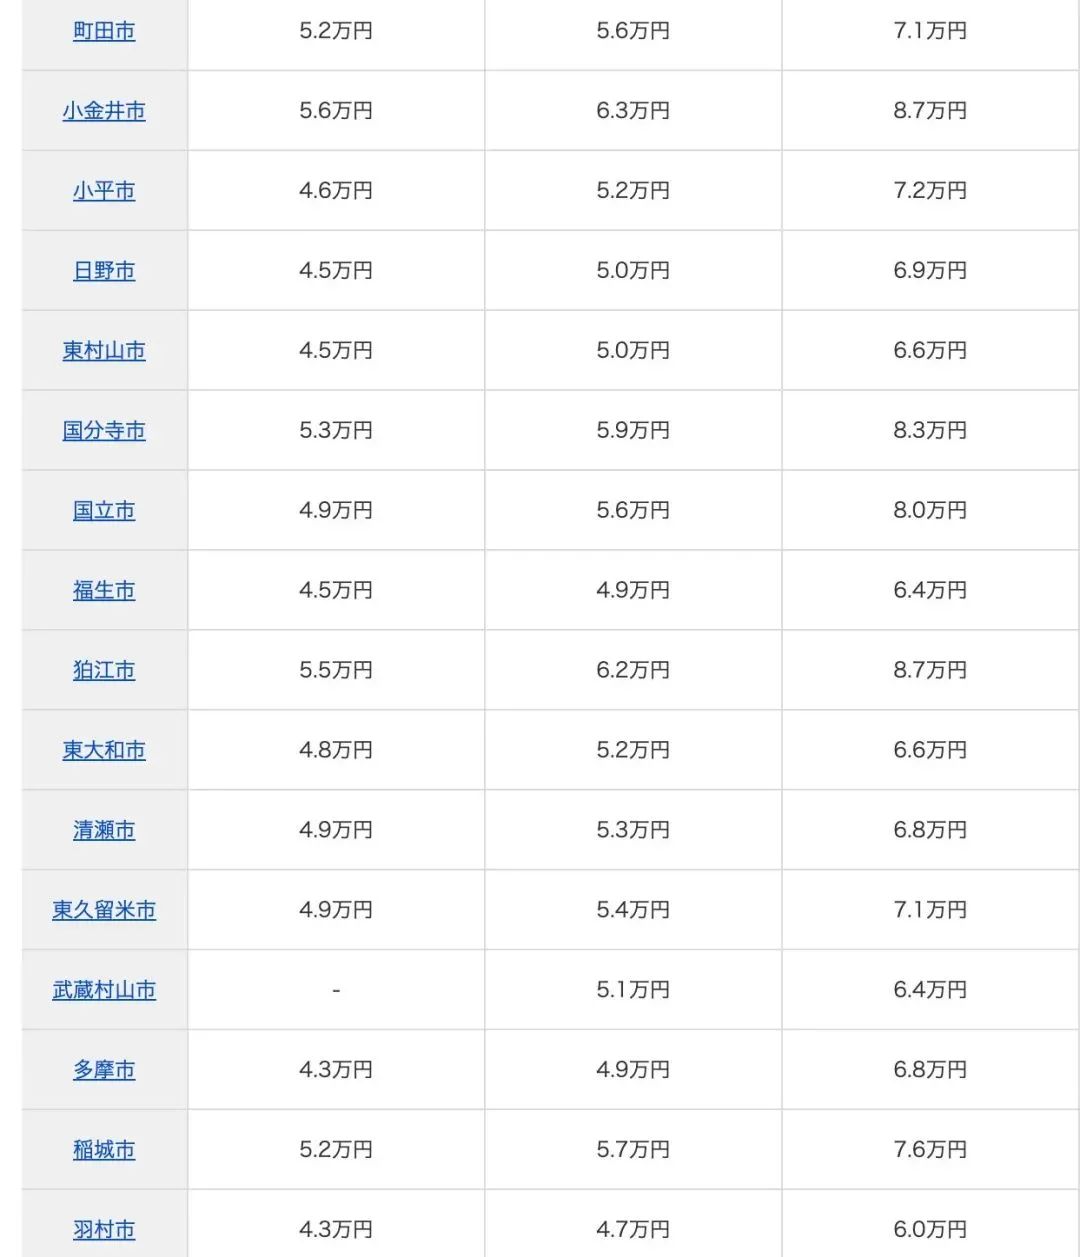Open the 羽村市 link
Viewport: 1080px width, 1257px height.
[x=104, y=1231]
